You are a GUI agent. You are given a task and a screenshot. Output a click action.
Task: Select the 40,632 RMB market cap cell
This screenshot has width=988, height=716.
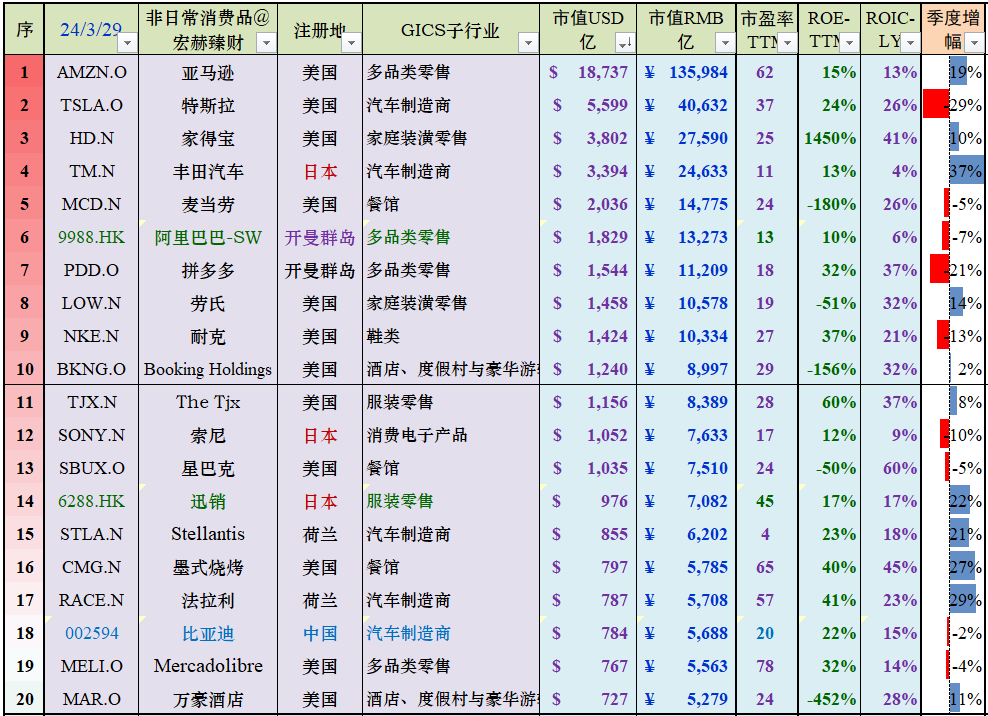point(686,105)
